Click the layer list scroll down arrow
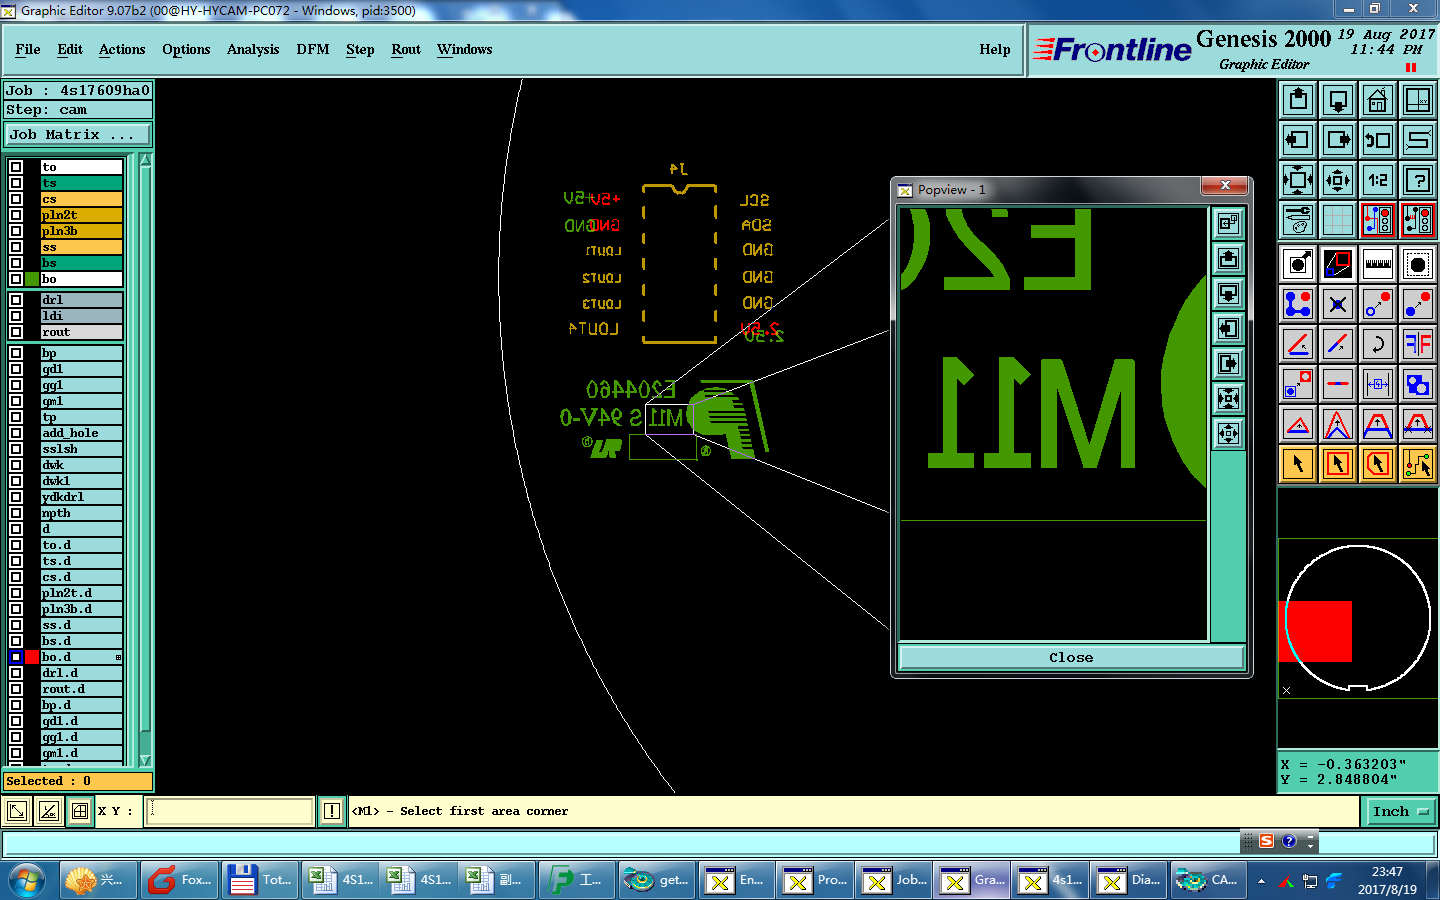The width and height of the screenshot is (1440, 900). pyautogui.click(x=145, y=760)
